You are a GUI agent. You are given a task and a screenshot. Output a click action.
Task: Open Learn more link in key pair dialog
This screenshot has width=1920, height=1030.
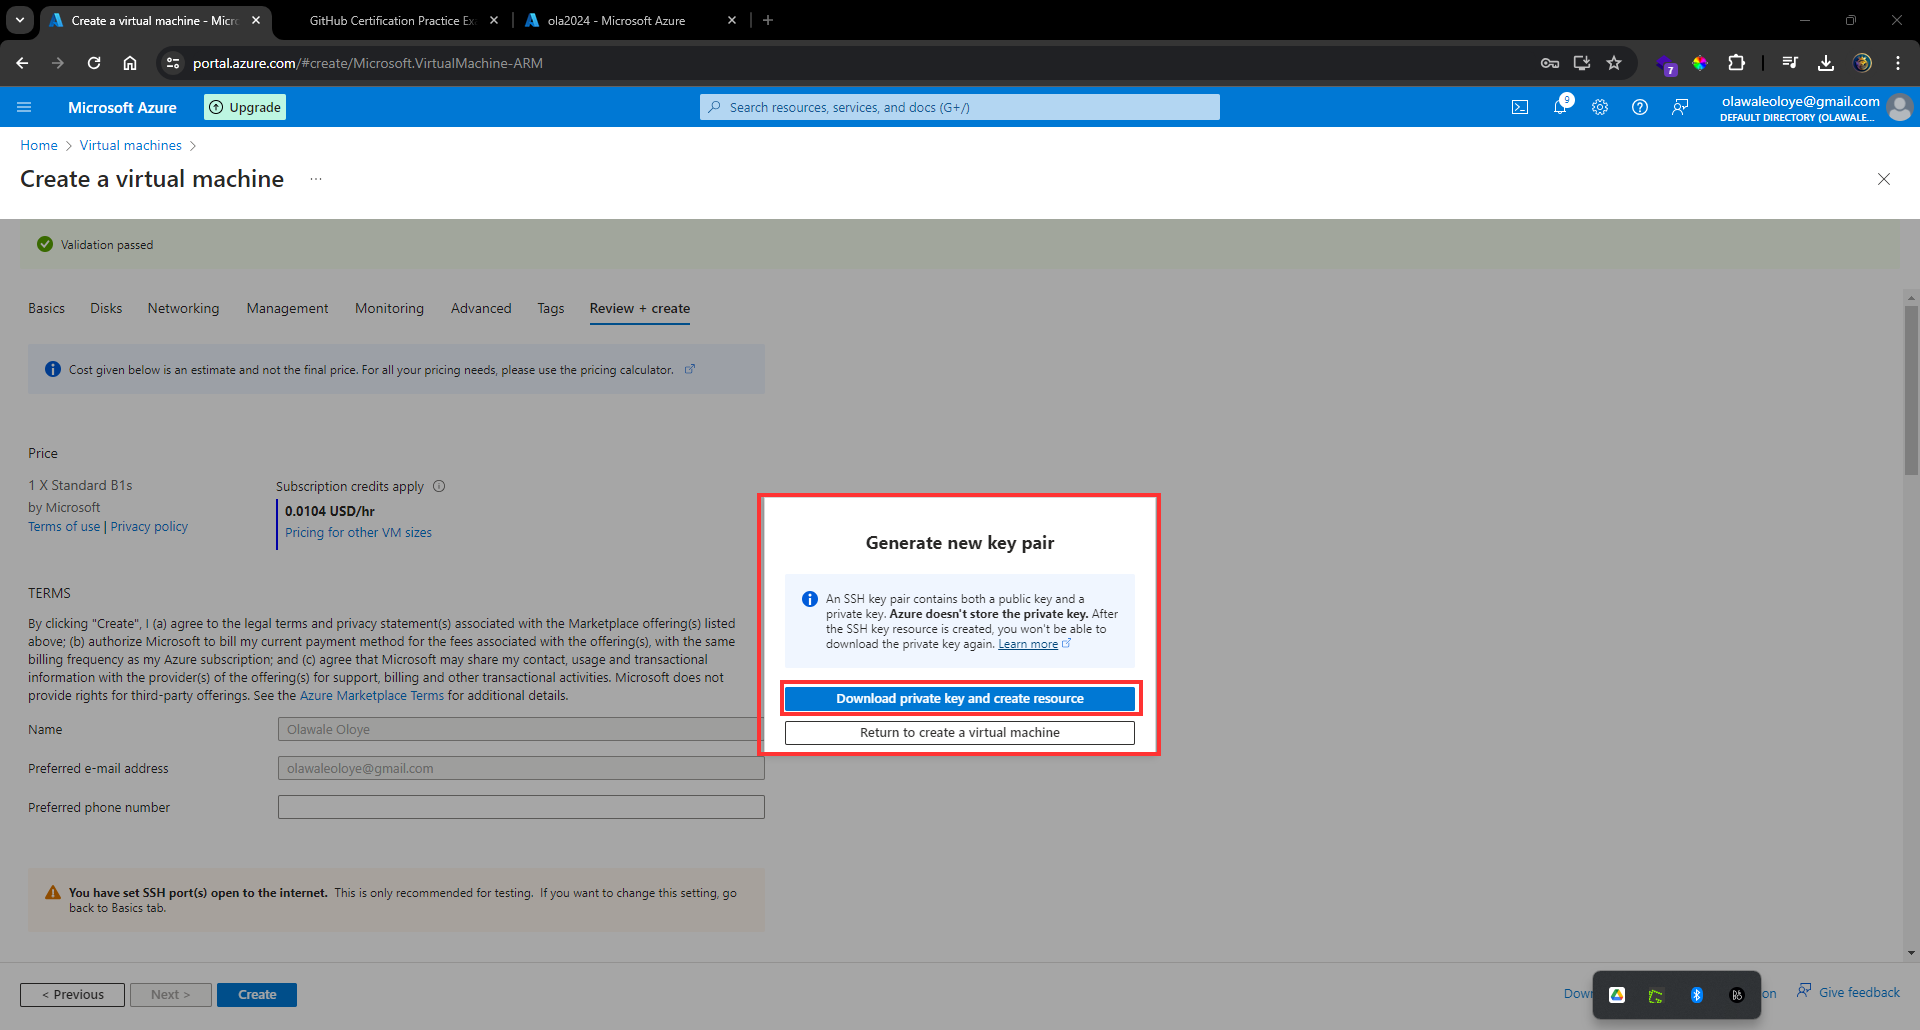[x=1028, y=644]
